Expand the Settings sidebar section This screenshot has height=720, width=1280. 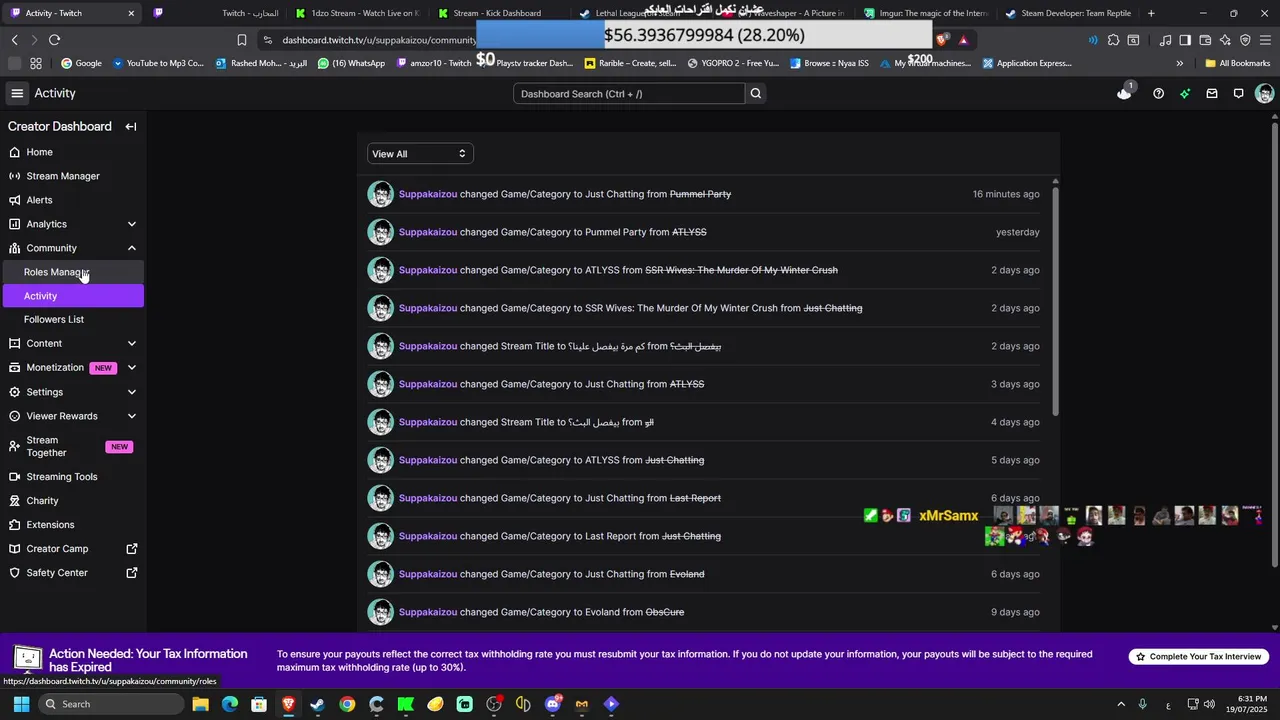click(x=131, y=392)
